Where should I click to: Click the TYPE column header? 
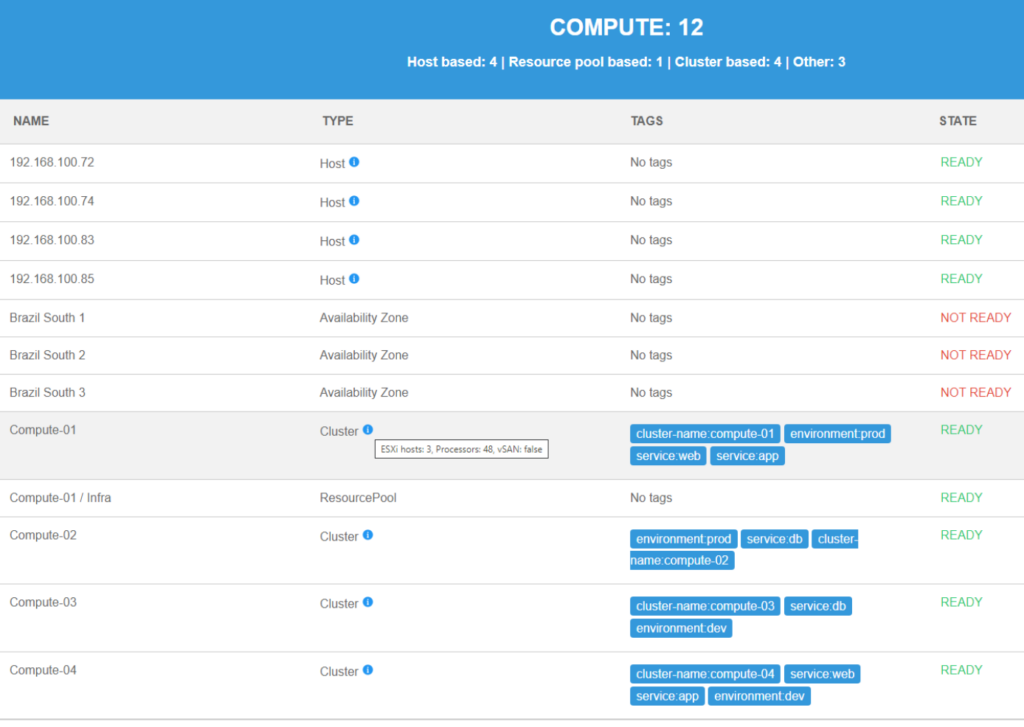coord(337,121)
